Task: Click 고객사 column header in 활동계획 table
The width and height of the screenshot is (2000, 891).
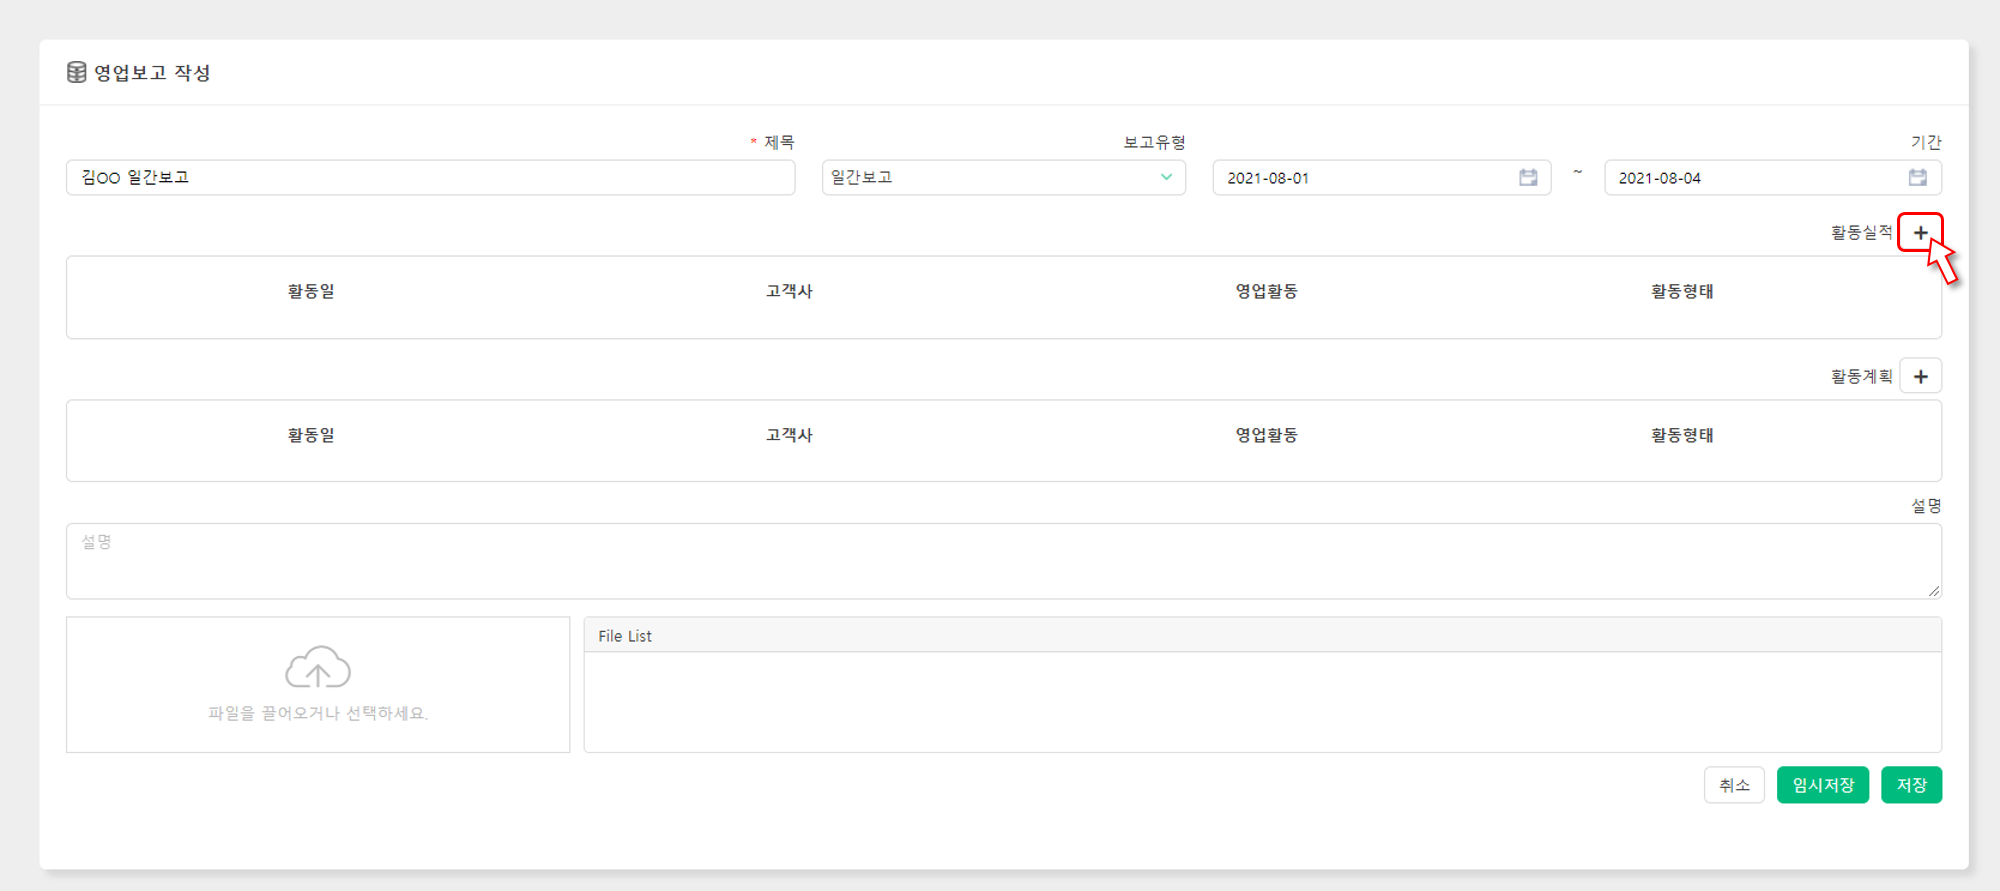Action: tap(789, 435)
